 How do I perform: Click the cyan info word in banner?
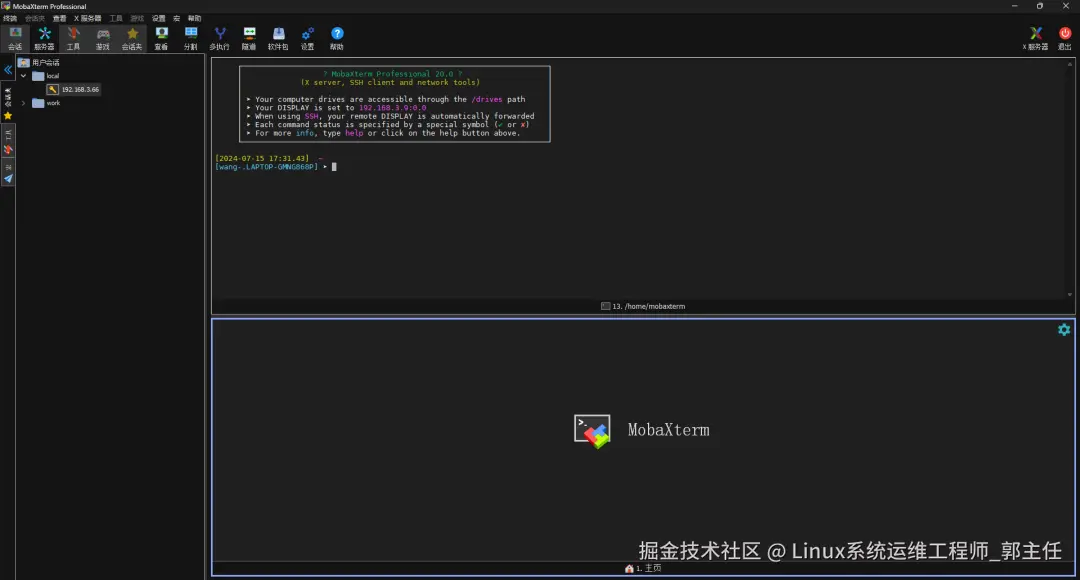pos(305,133)
